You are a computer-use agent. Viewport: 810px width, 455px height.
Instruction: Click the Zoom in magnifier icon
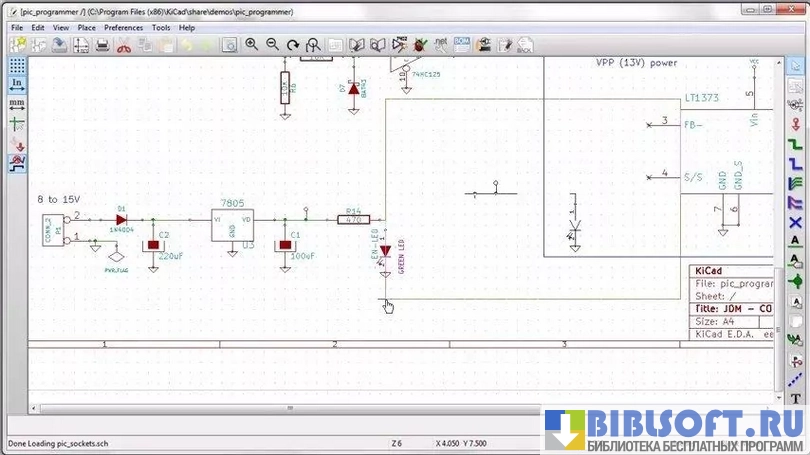tap(251, 45)
